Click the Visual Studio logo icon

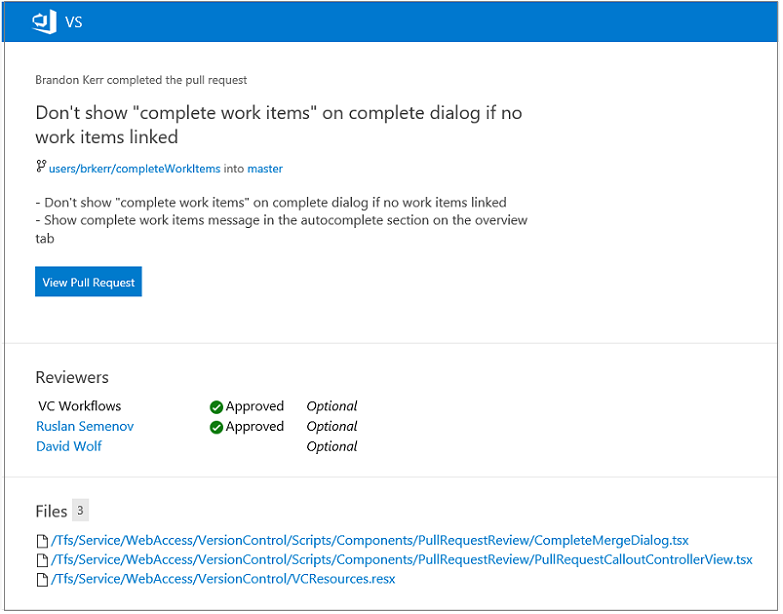(45, 21)
